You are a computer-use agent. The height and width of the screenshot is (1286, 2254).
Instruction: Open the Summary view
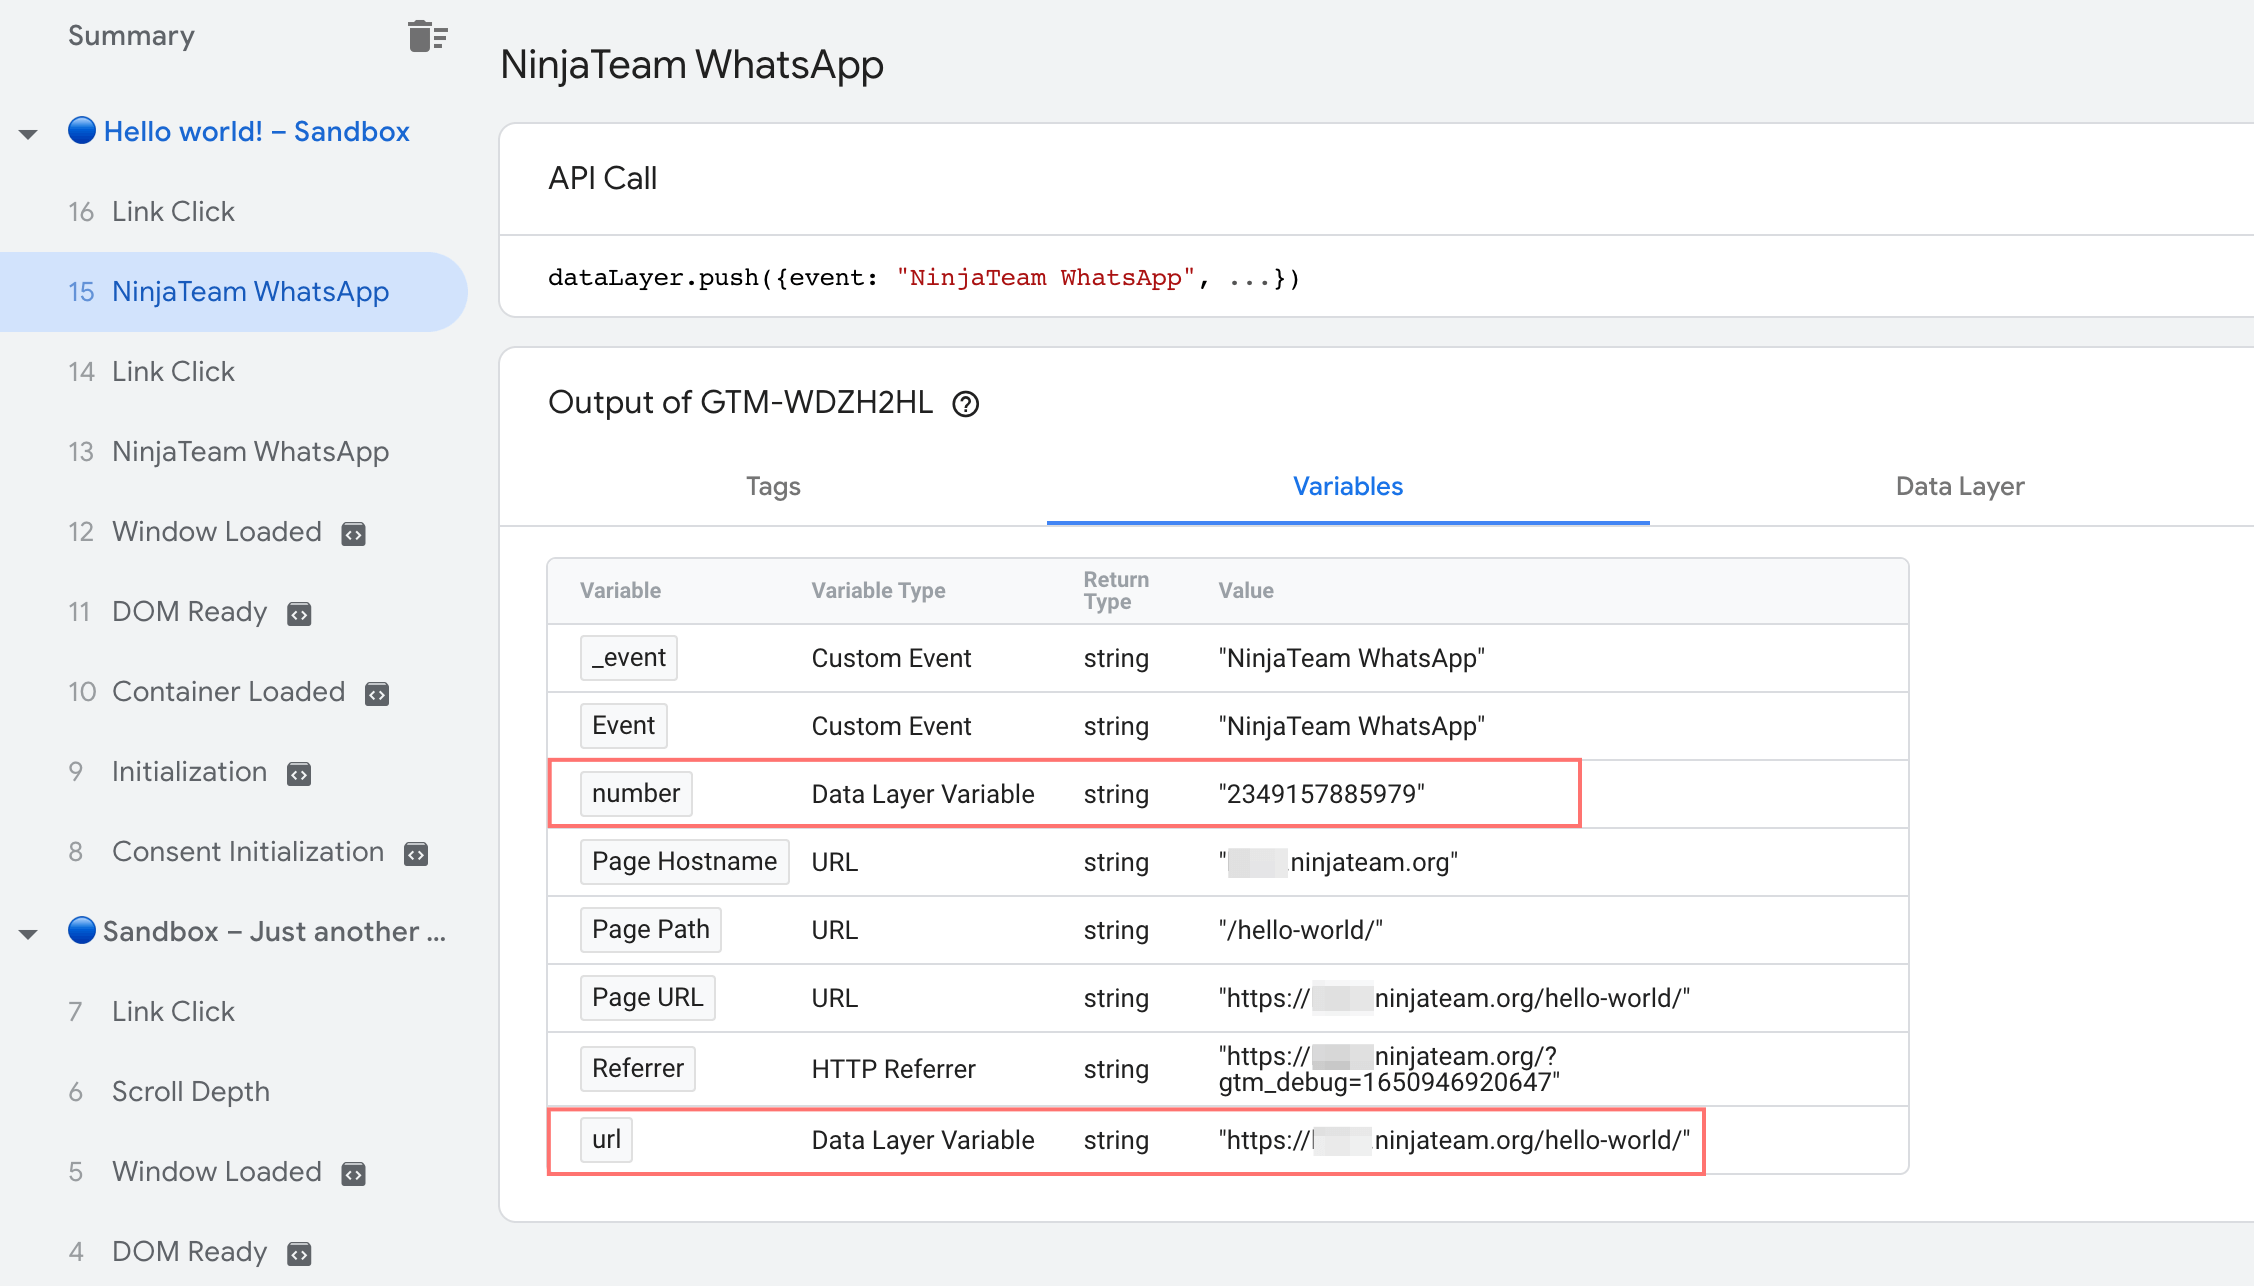click(131, 36)
